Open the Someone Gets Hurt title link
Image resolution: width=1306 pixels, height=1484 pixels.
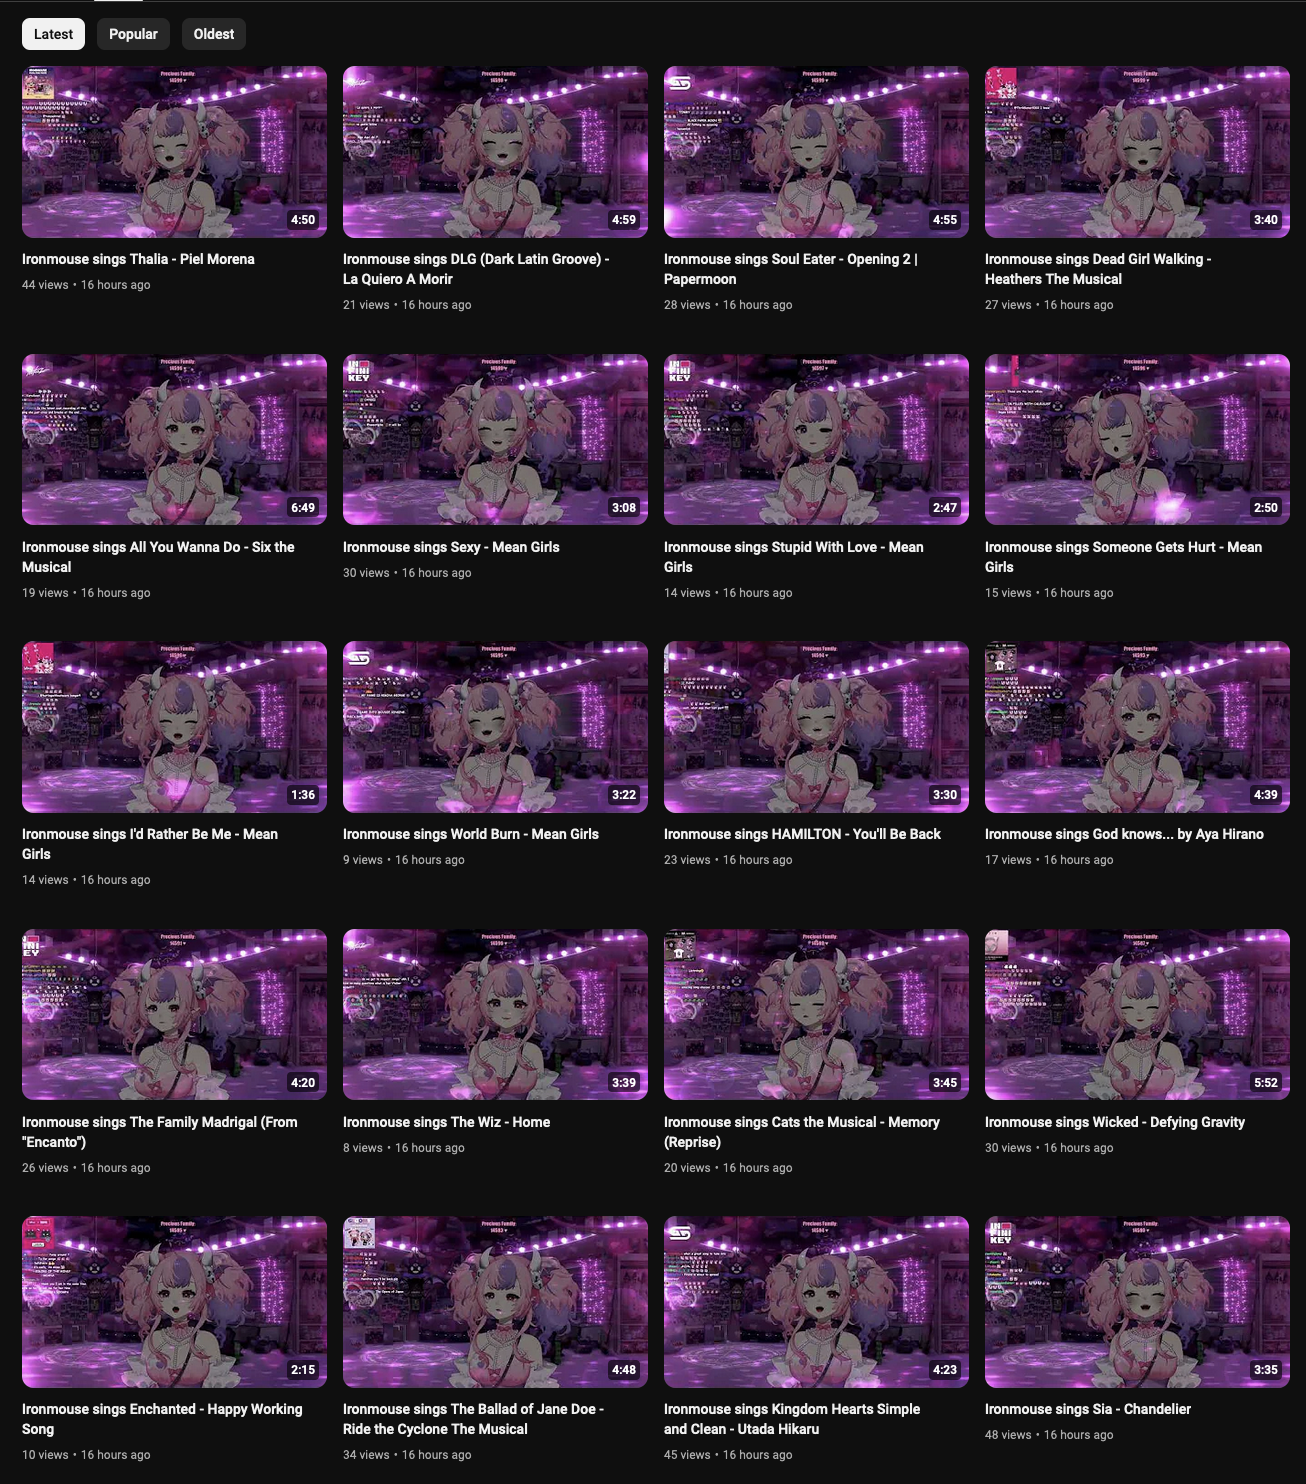pos(1123,557)
